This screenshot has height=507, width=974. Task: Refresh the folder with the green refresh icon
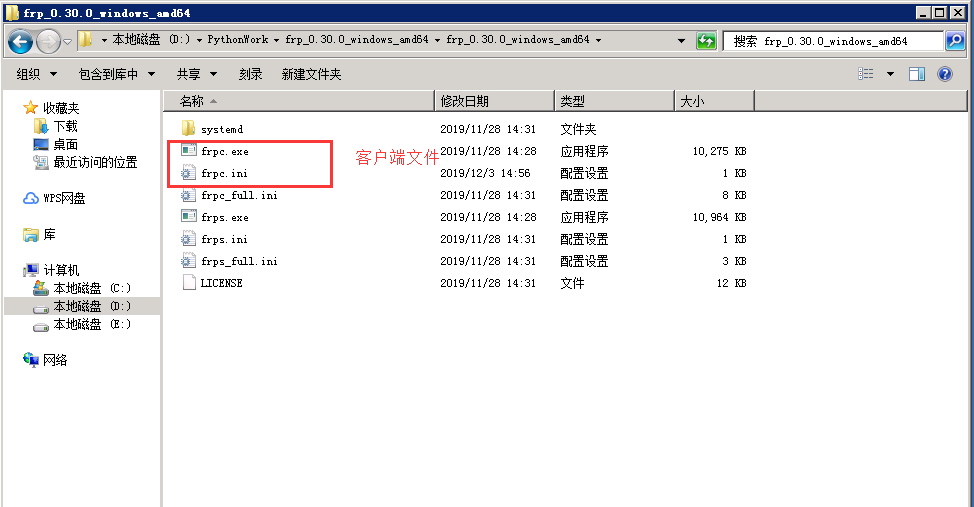coord(706,41)
